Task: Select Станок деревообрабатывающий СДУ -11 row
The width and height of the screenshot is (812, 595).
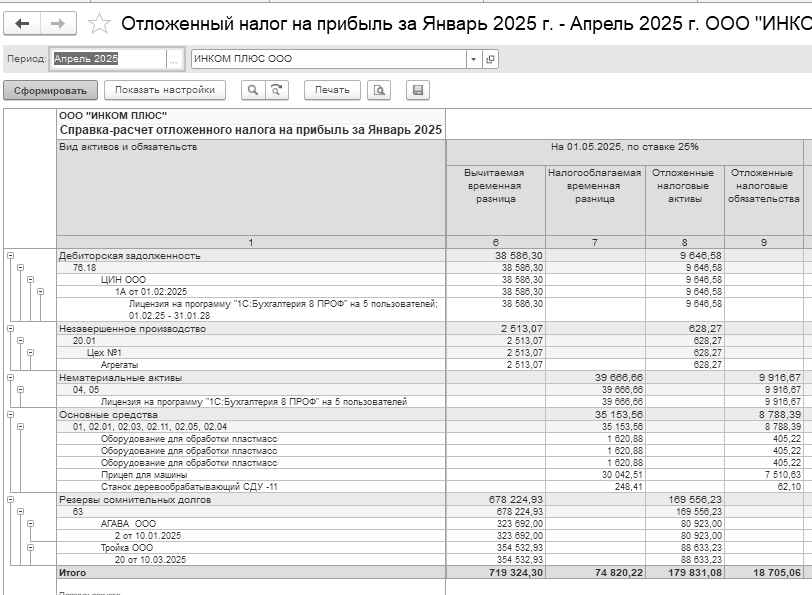Action: [x=251, y=487]
